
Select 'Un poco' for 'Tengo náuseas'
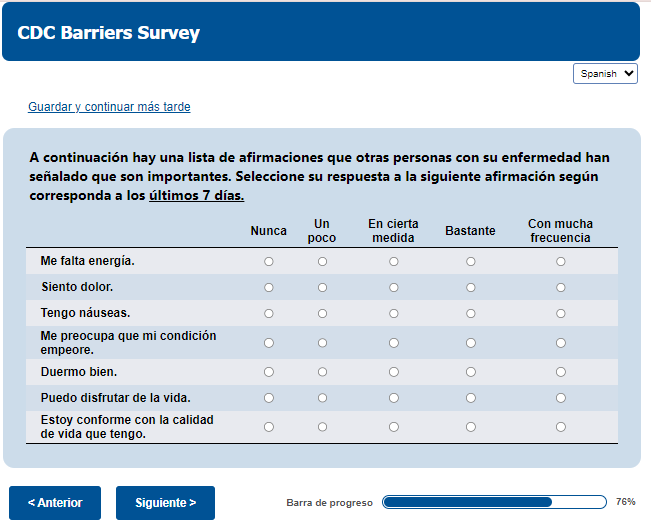(x=322, y=313)
